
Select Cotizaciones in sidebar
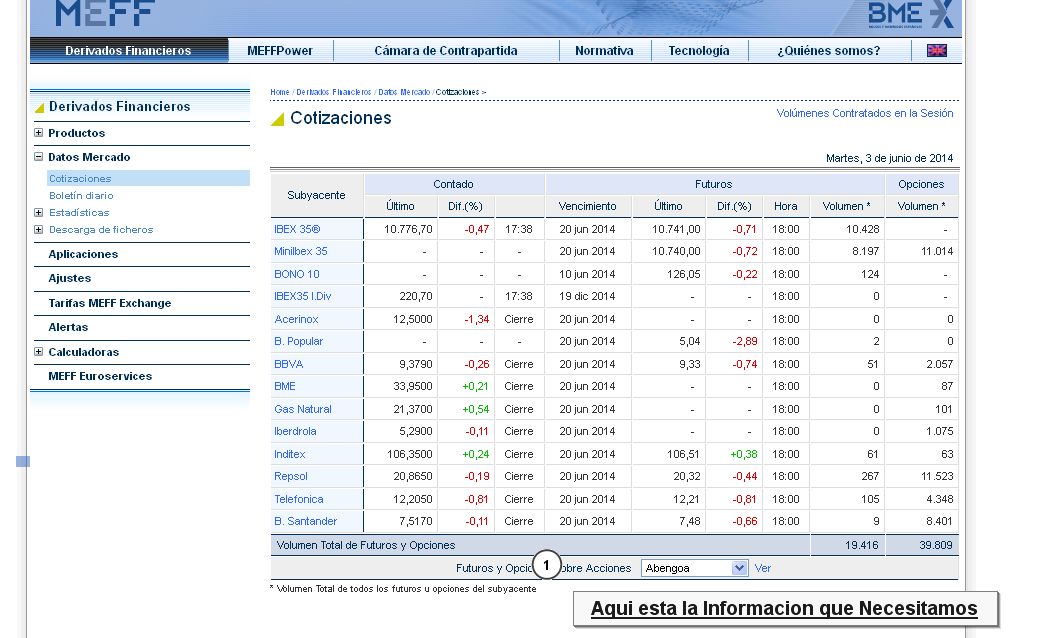coord(80,178)
